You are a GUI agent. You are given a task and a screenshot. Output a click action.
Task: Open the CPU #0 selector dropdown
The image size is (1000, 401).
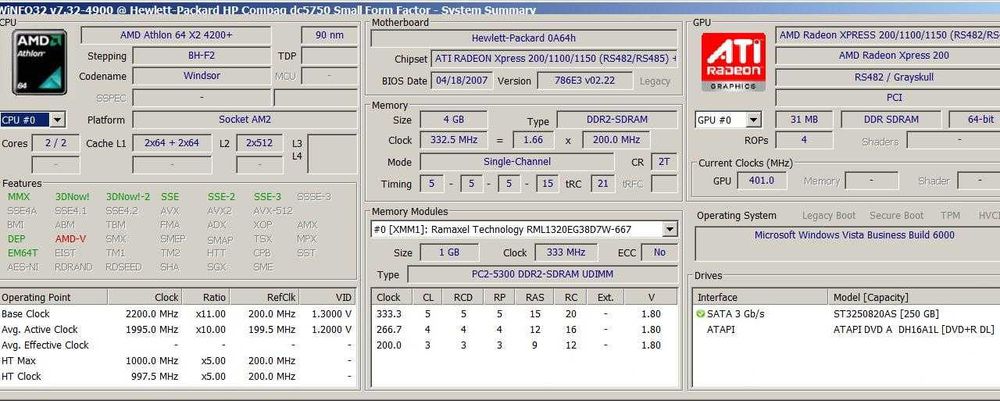click(x=57, y=119)
